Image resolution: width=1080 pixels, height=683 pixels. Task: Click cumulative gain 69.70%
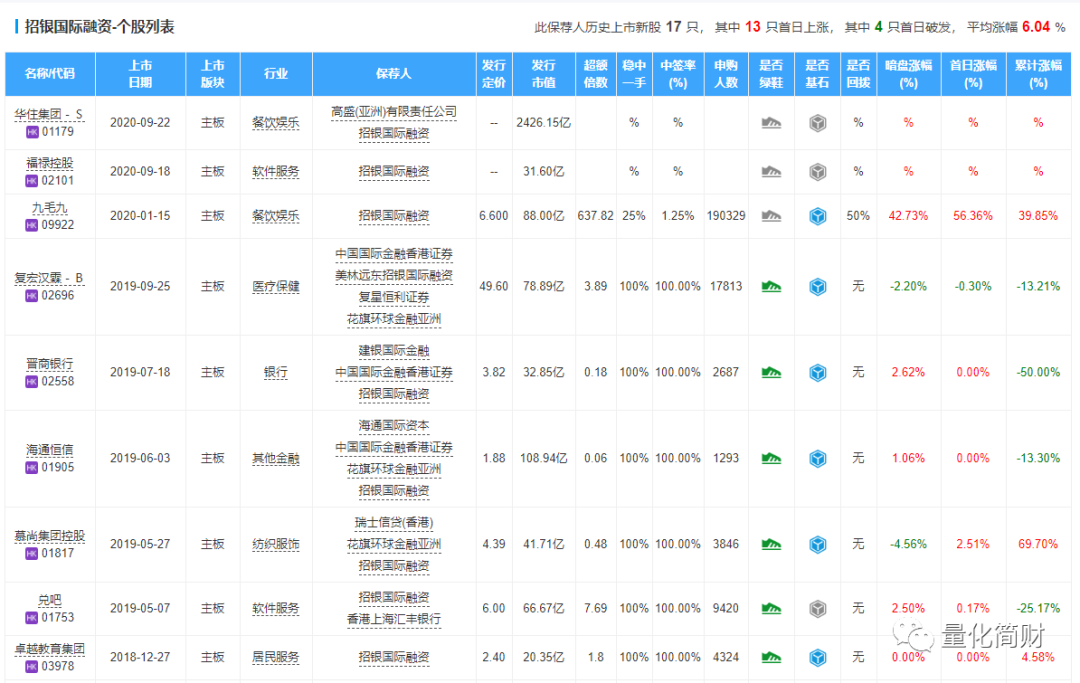[x=1038, y=545]
